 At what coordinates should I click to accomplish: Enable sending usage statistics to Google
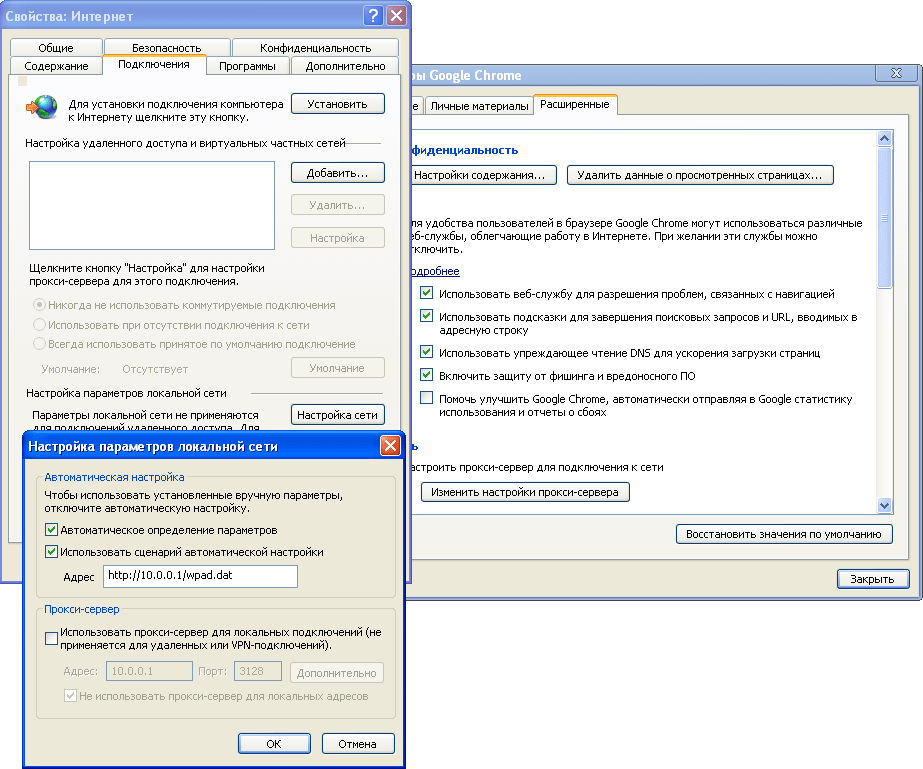point(427,399)
